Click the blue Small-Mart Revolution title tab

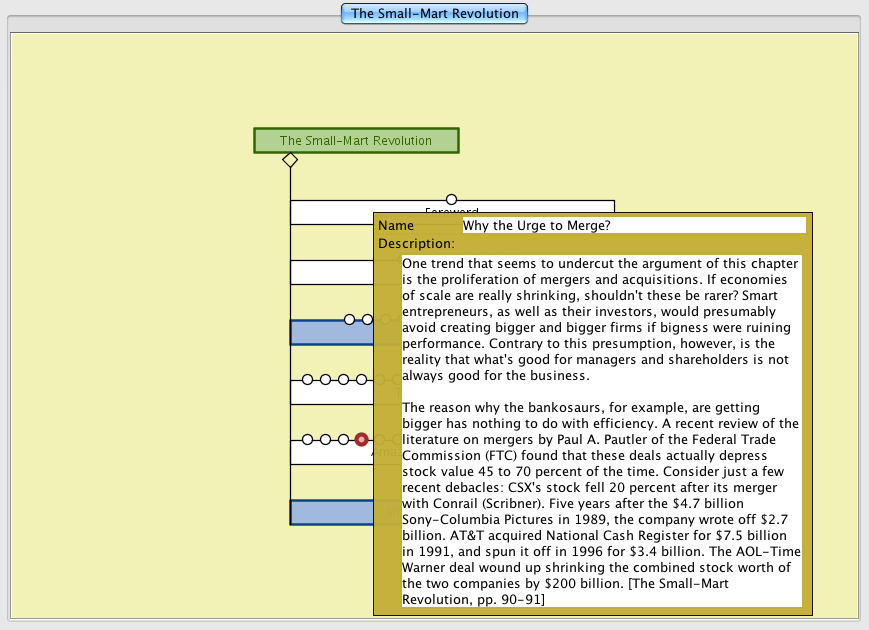(434, 14)
